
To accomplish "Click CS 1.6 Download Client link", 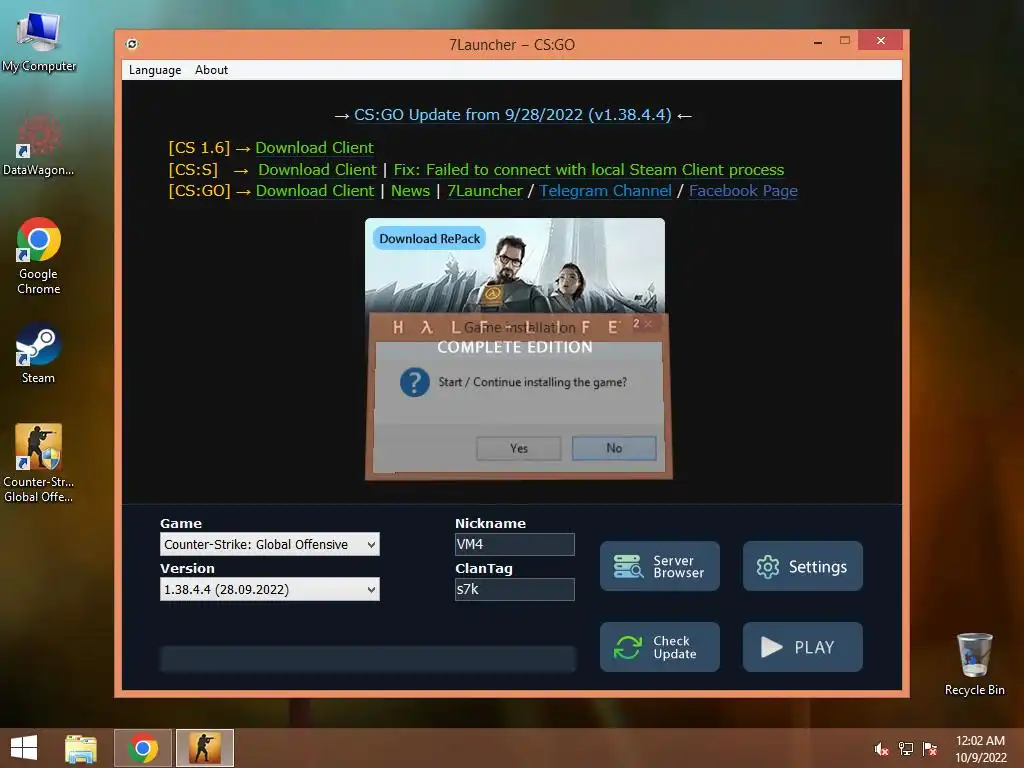I will pyautogui.click(x=314, y=148).
